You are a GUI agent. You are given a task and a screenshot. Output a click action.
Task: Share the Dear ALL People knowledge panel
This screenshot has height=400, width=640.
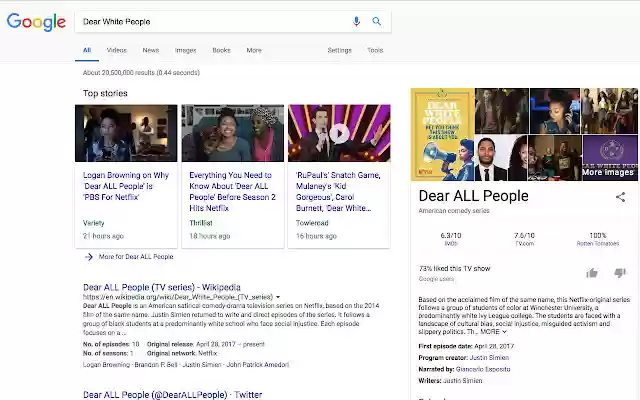pyautogui.click(x=620, y=197)
